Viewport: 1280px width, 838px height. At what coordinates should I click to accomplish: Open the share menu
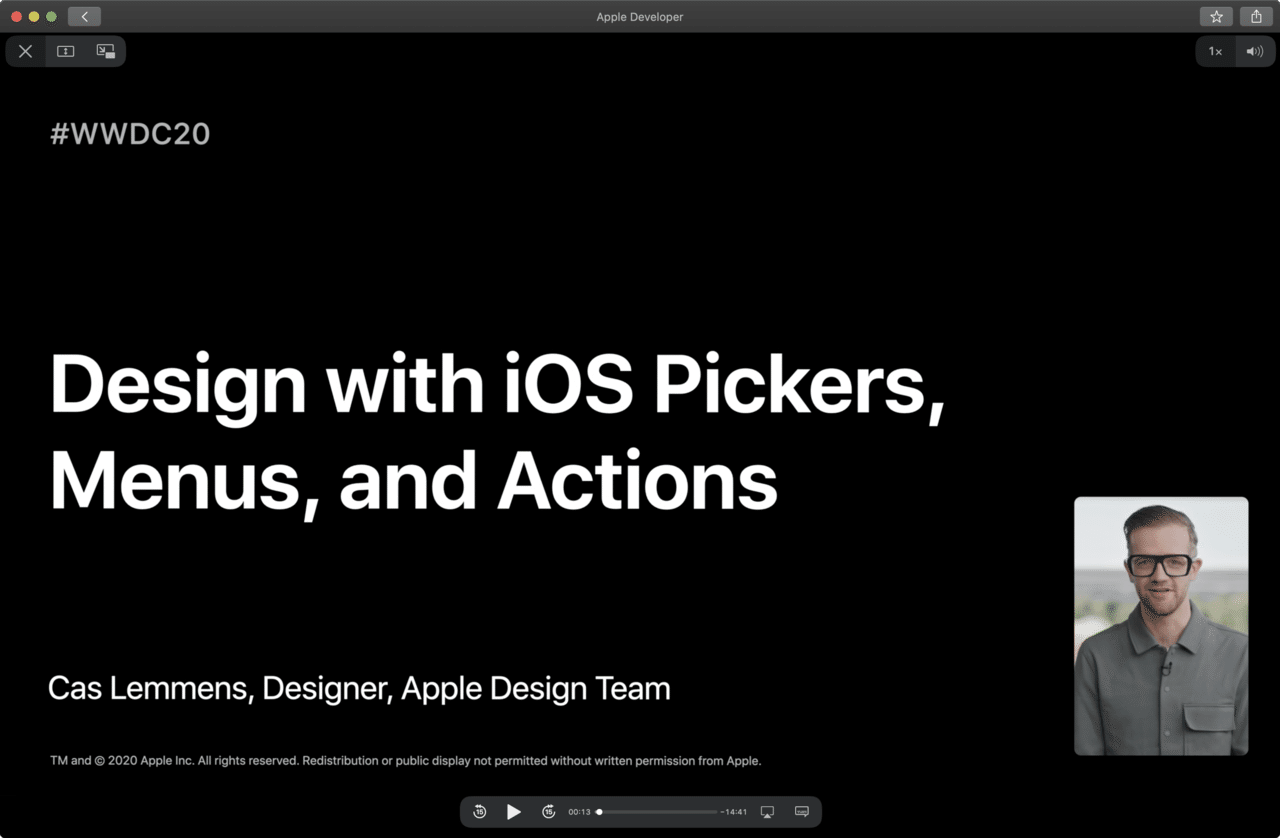point(1256,16)
